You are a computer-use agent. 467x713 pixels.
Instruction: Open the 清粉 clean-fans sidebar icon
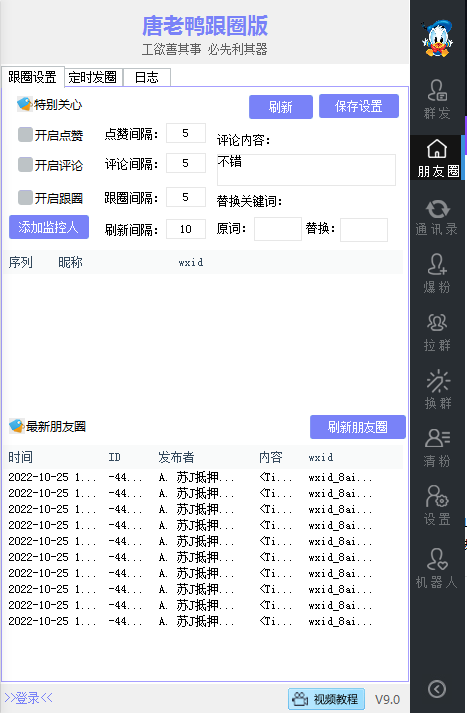point(437,448)
